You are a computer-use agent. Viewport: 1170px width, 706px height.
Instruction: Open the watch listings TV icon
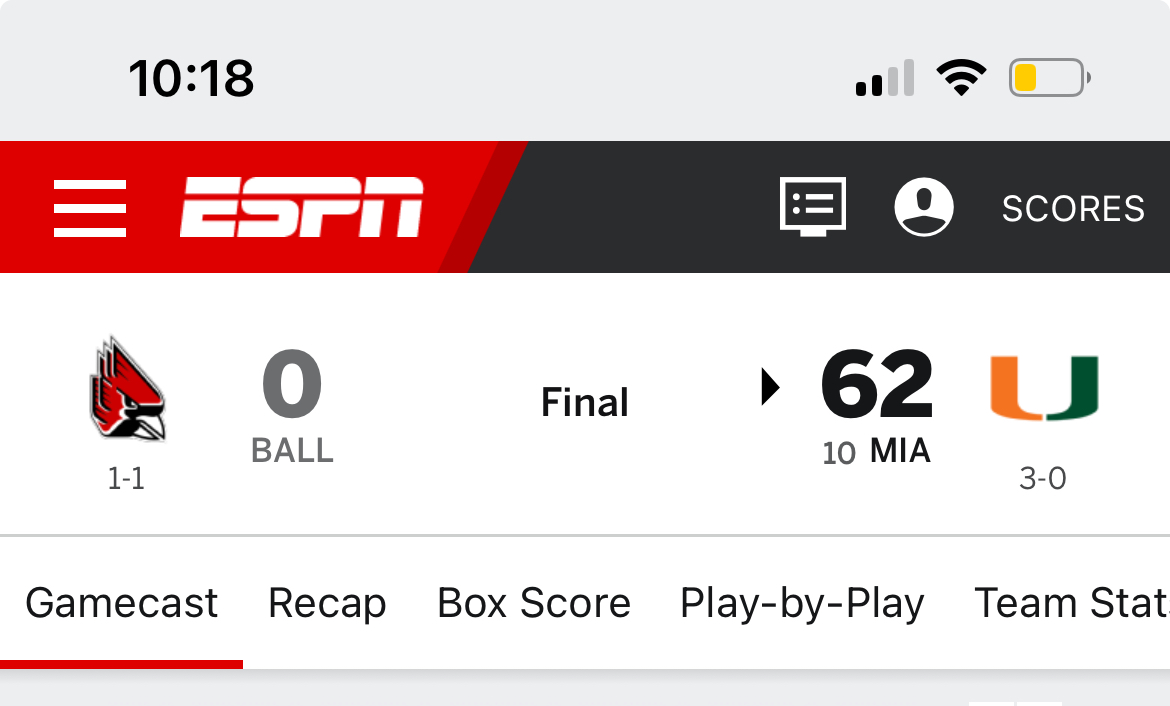[x=813, y=207]
